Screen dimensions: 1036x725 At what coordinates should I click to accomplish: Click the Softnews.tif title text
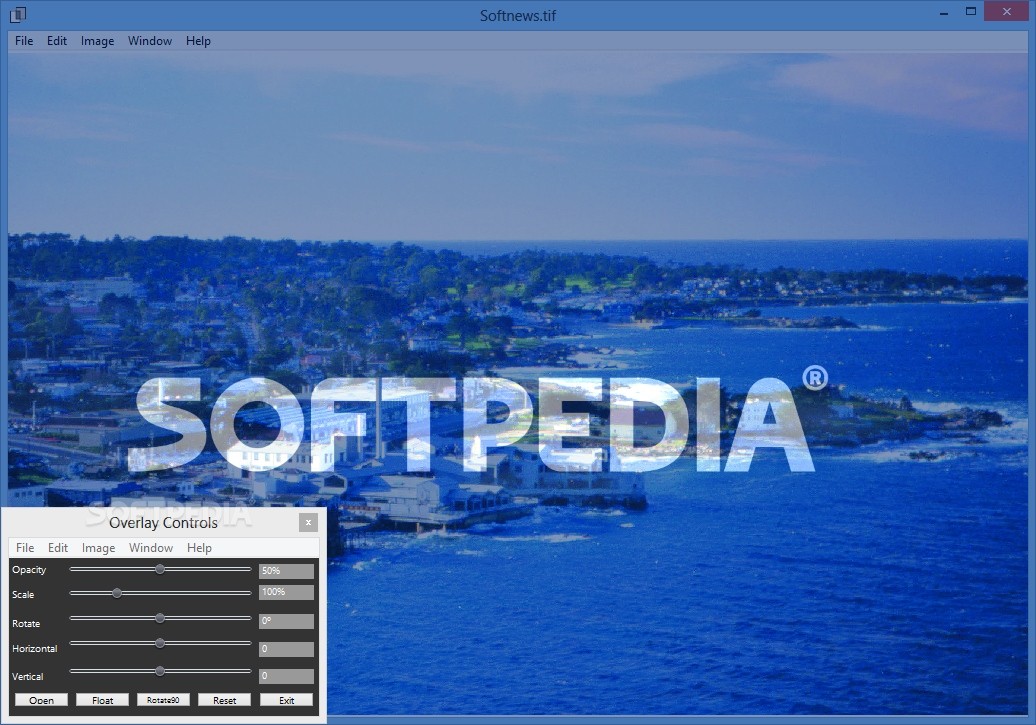[518, 15]
